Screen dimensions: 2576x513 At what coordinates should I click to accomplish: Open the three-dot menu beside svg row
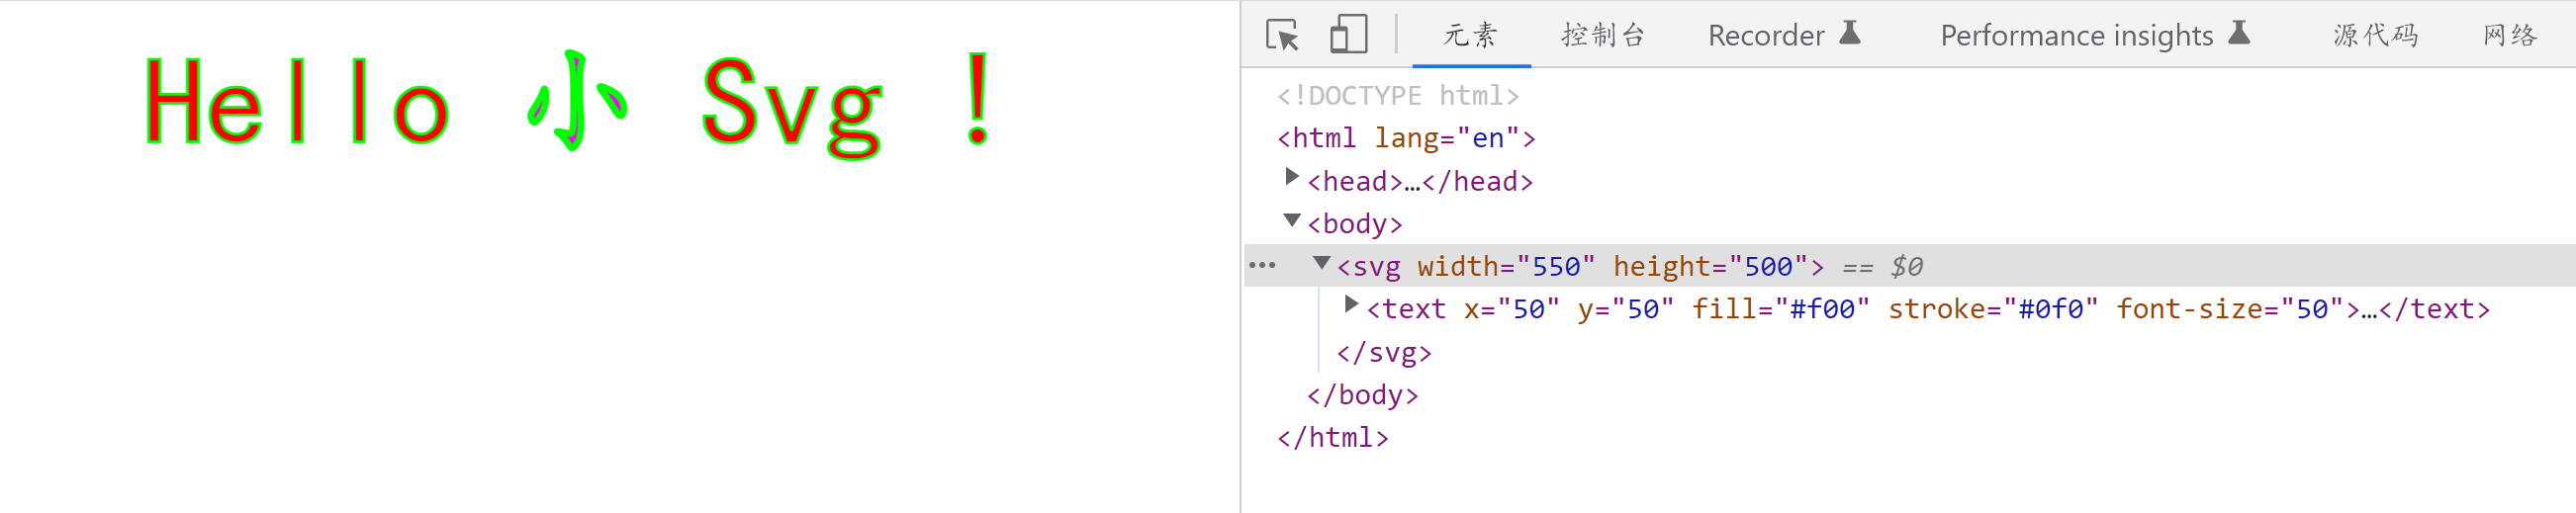tap(1262, 266)
